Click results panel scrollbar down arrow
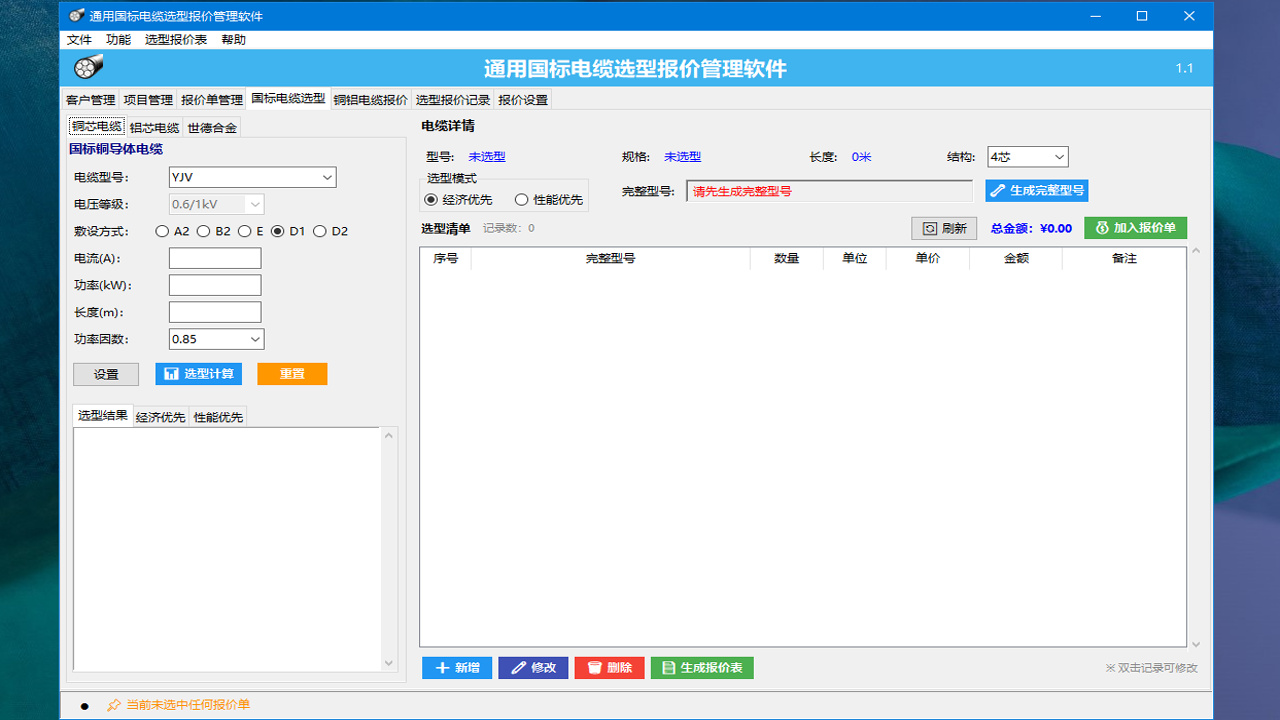Screen dimensions: 1280x720 (390, 663)
